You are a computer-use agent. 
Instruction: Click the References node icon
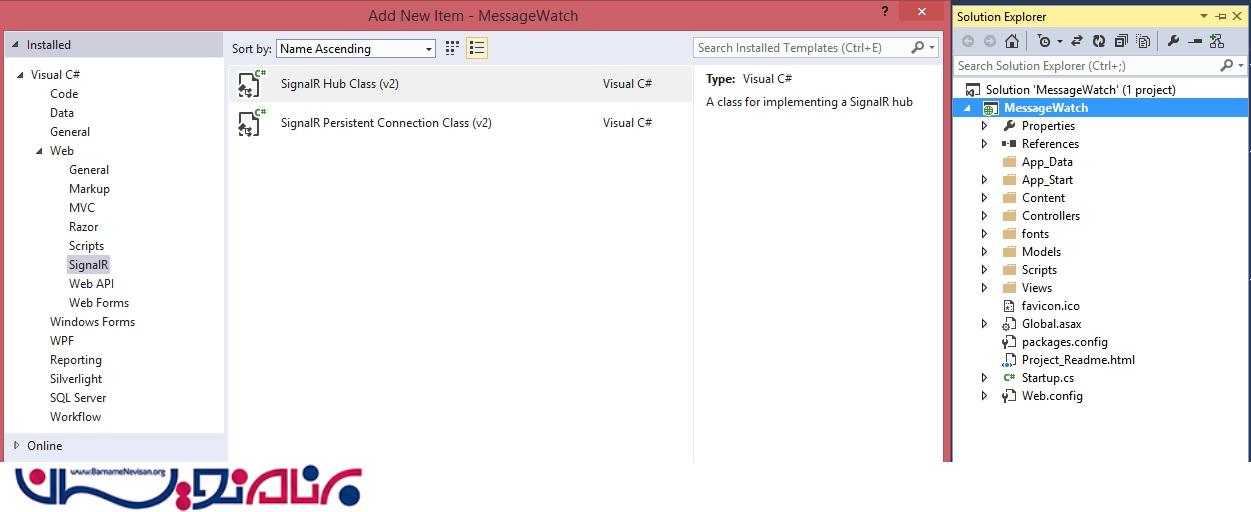tap(1009, 144)
